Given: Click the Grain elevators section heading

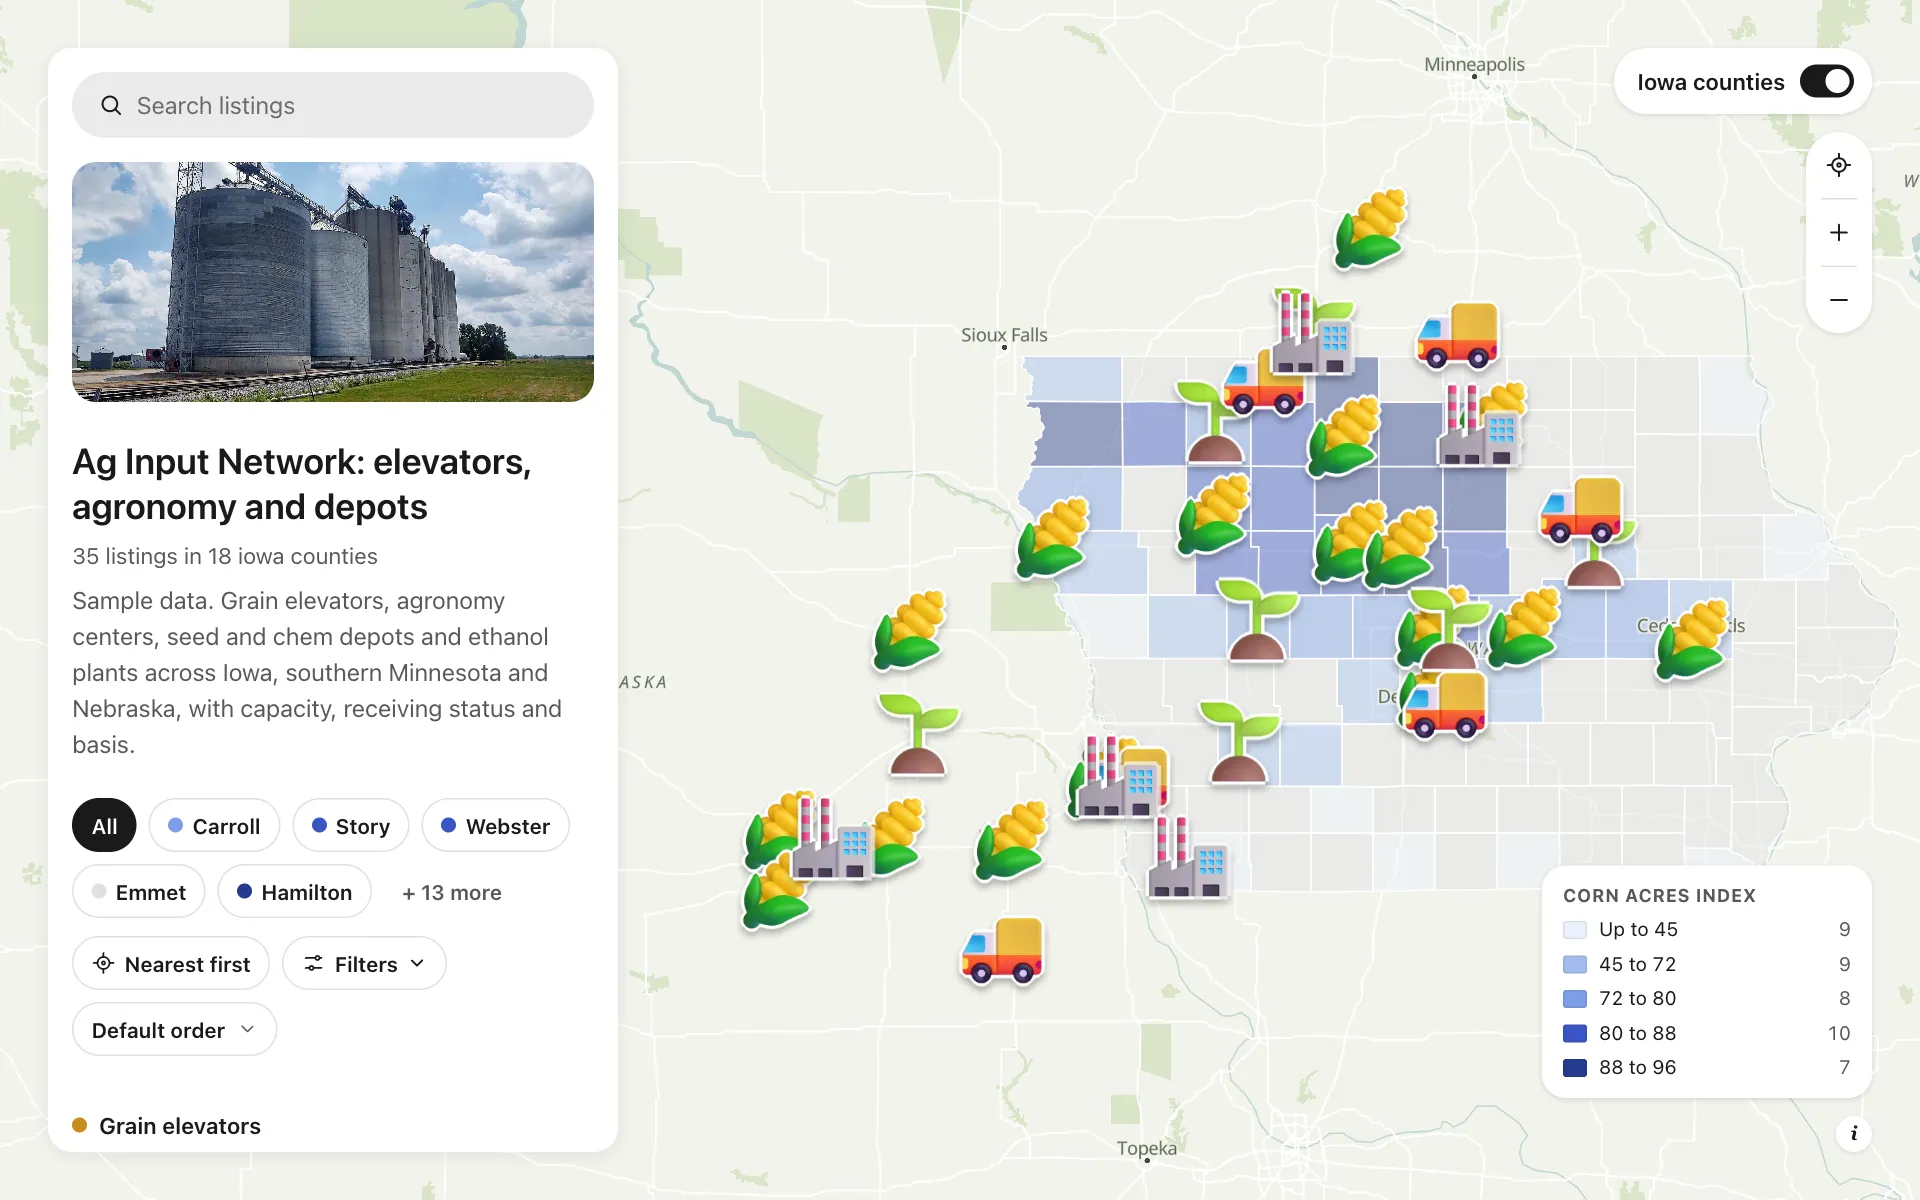Looking at the screenshot, I should point(180,1126).
